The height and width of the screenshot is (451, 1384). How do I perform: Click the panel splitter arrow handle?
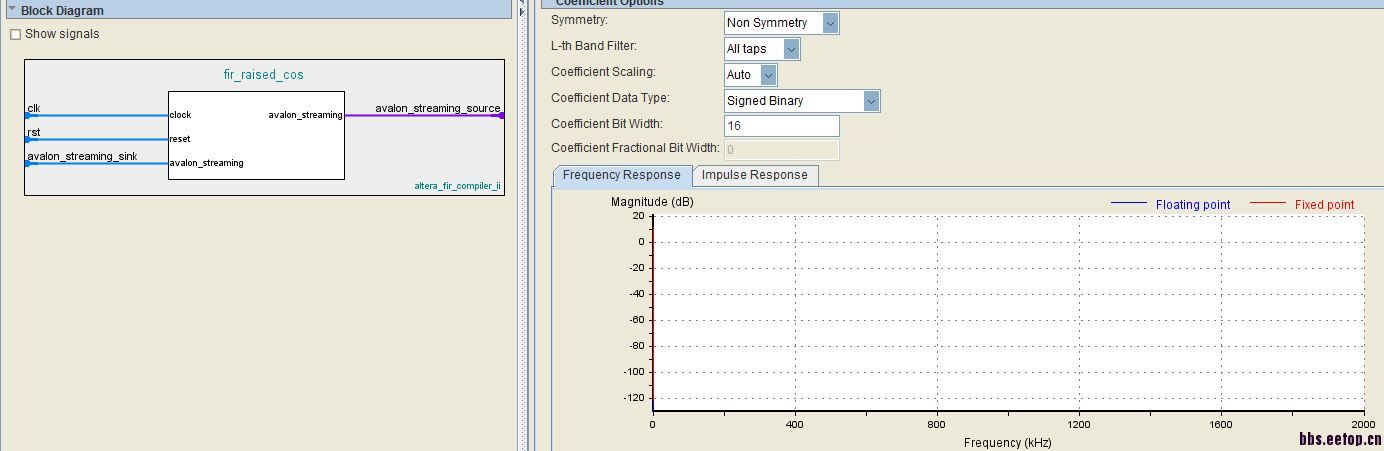522,11
